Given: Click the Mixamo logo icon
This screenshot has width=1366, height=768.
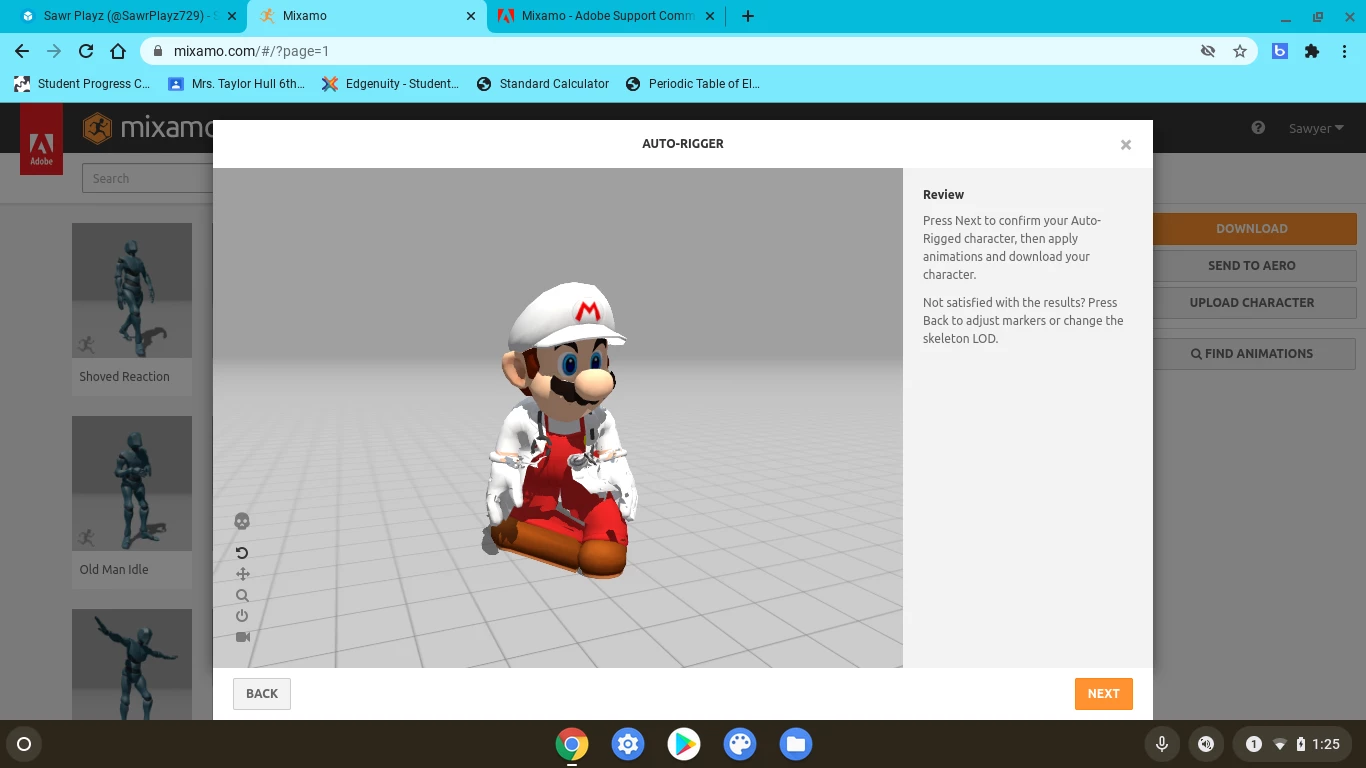Looking at the screenshot, I should point(97,128).
